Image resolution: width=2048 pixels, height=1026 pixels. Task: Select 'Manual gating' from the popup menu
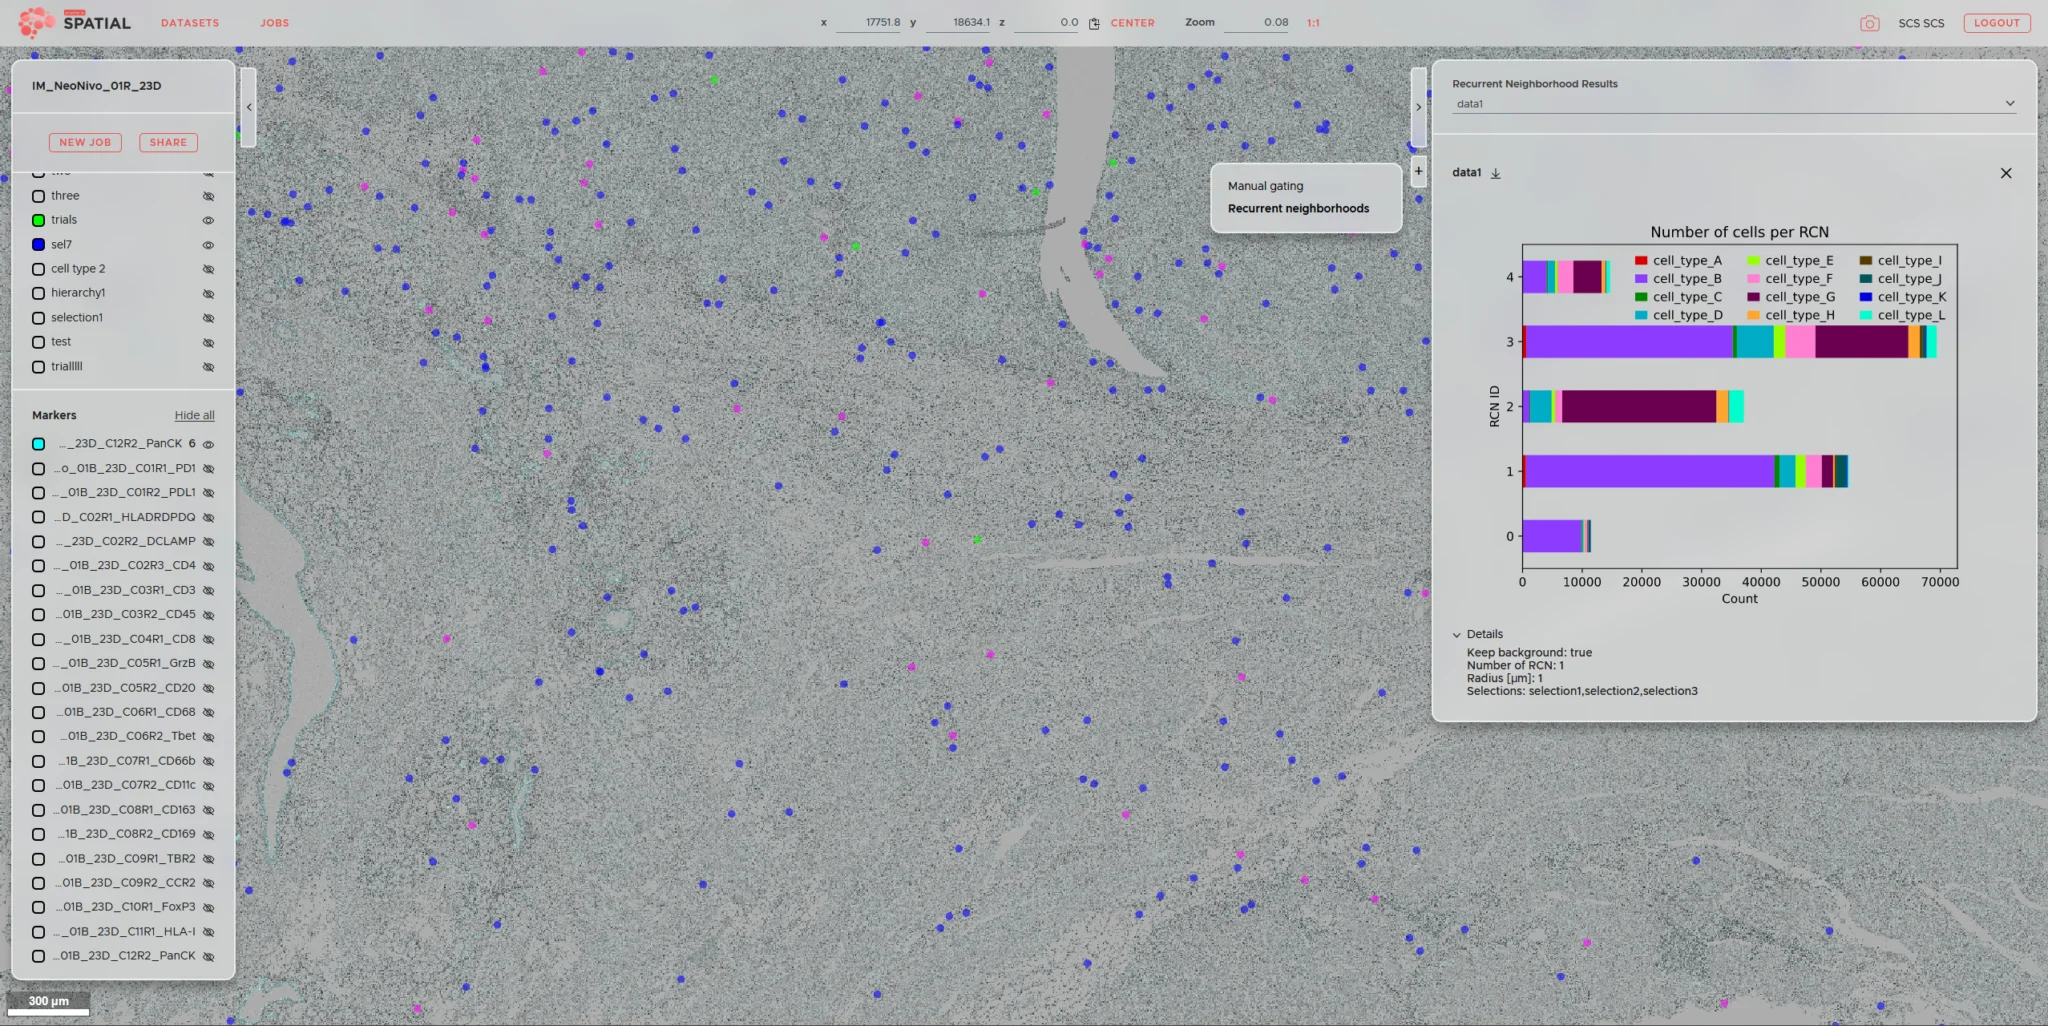pyautogui.click(x=1266, y=186)
